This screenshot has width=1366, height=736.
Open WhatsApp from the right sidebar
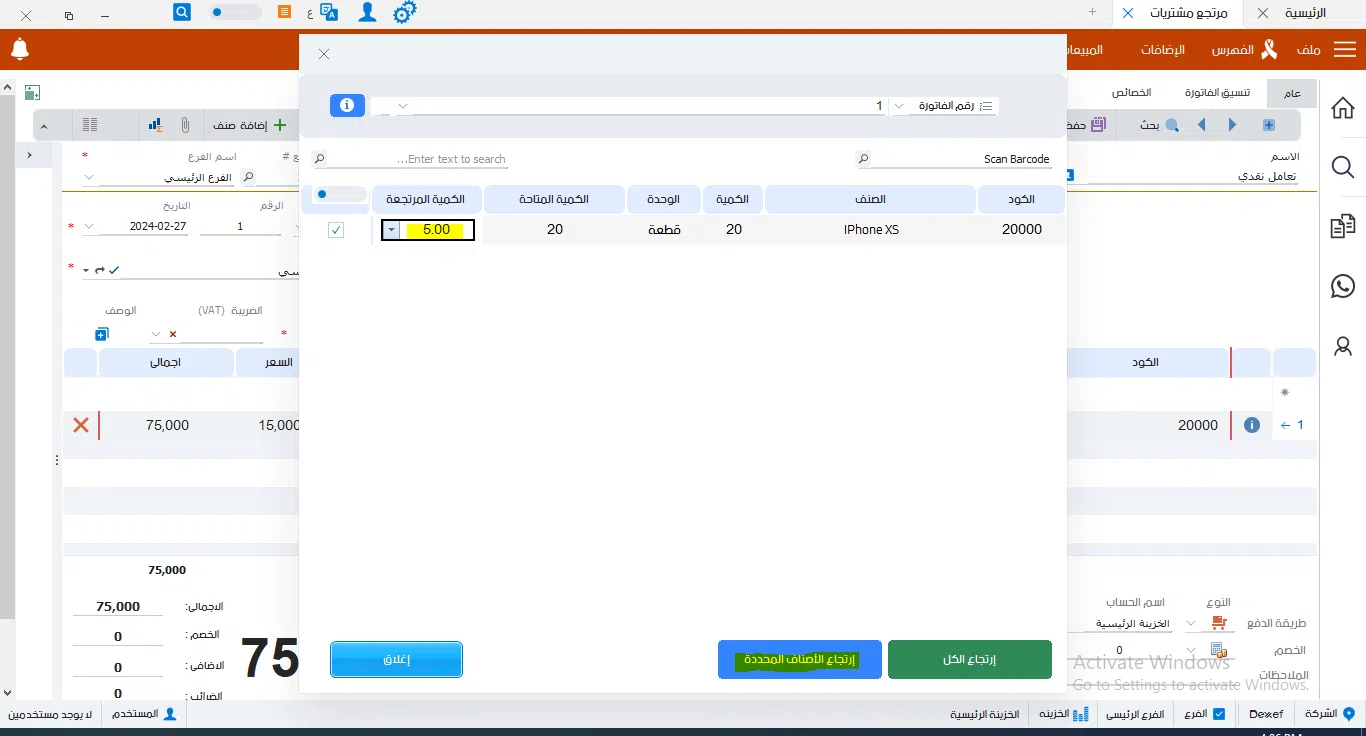[1343, 286]
